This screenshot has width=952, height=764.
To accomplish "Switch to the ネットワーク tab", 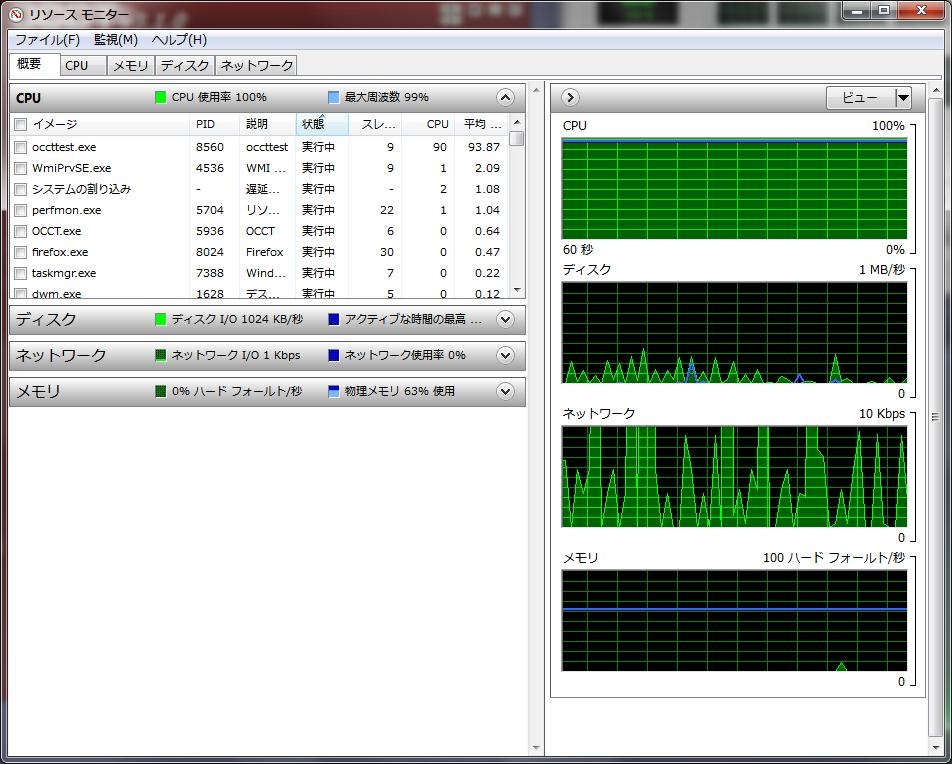I will pos(256,66).
